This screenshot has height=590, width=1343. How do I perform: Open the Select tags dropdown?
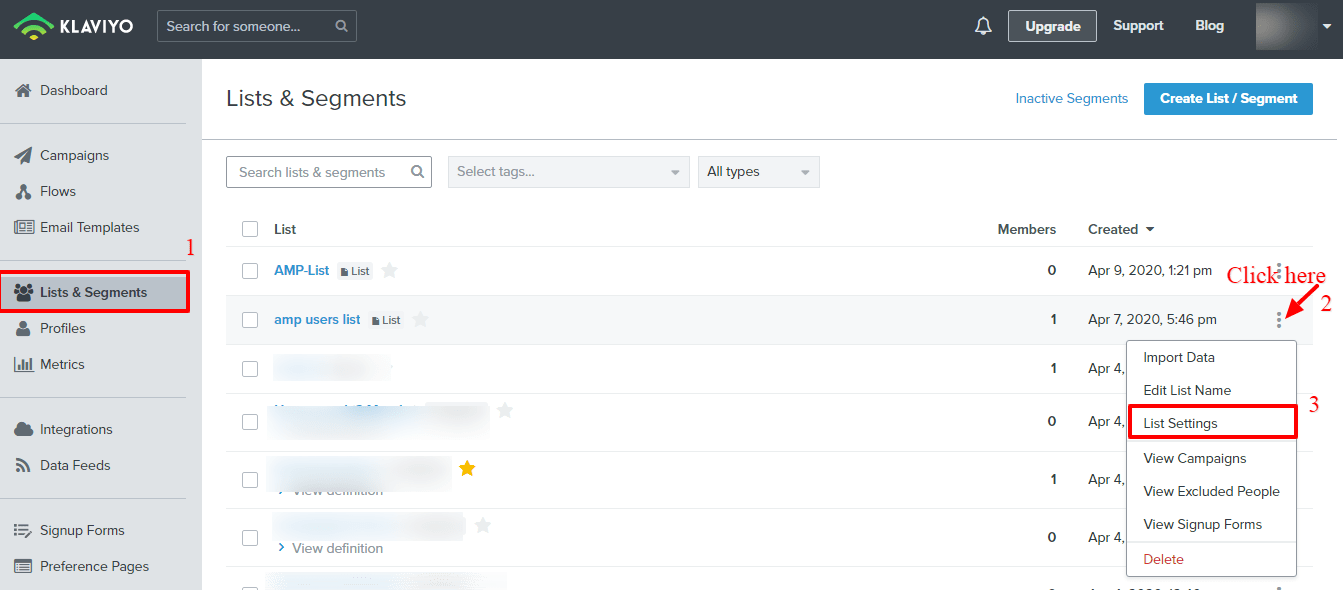569,172
